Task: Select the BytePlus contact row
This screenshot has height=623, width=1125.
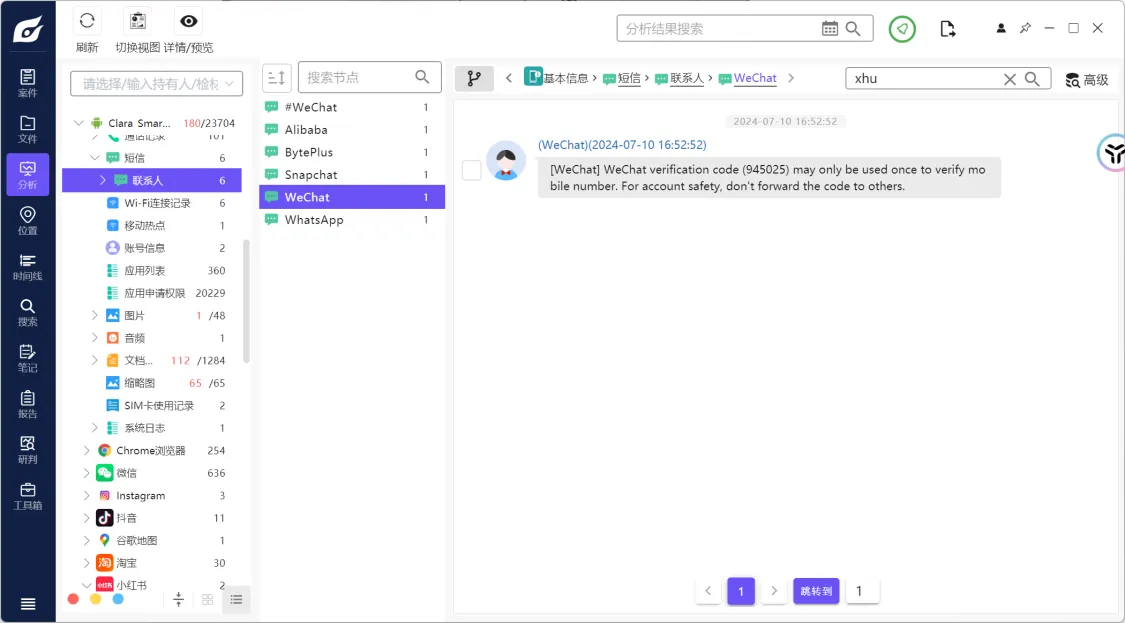Action: (352, 152)
